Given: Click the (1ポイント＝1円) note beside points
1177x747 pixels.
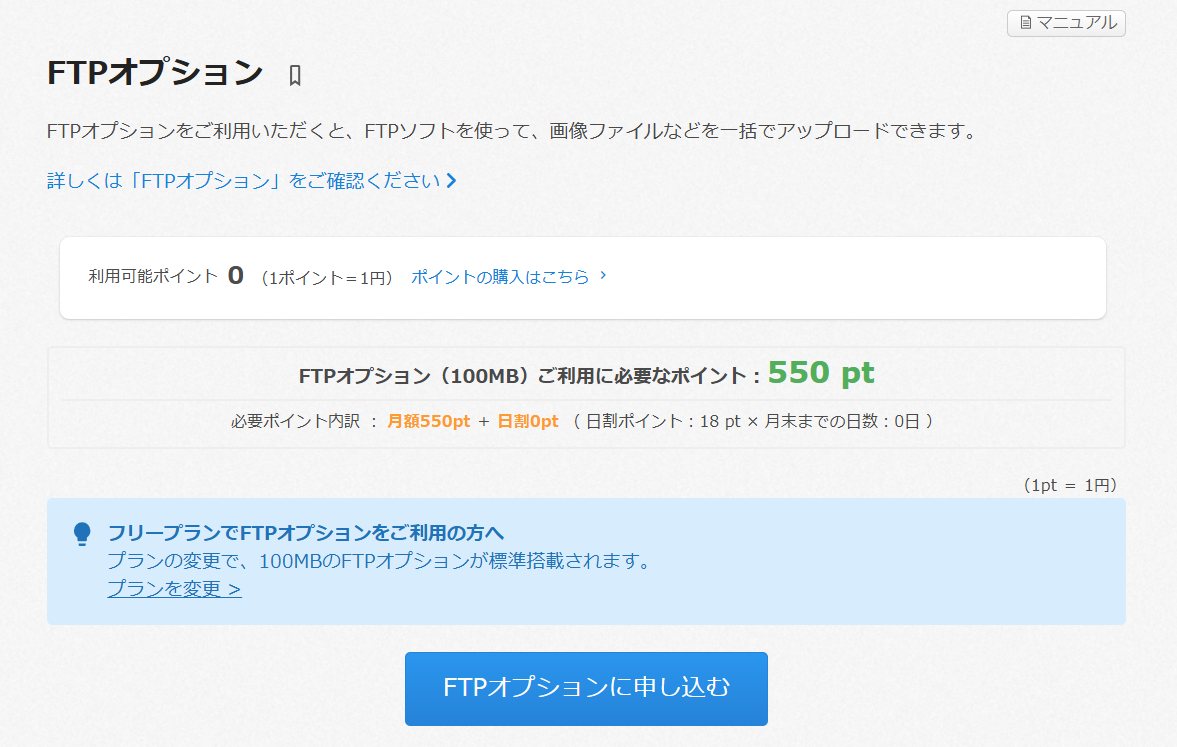Looking at the screenshot, I should pyautogui.click(x=327, y=278).
